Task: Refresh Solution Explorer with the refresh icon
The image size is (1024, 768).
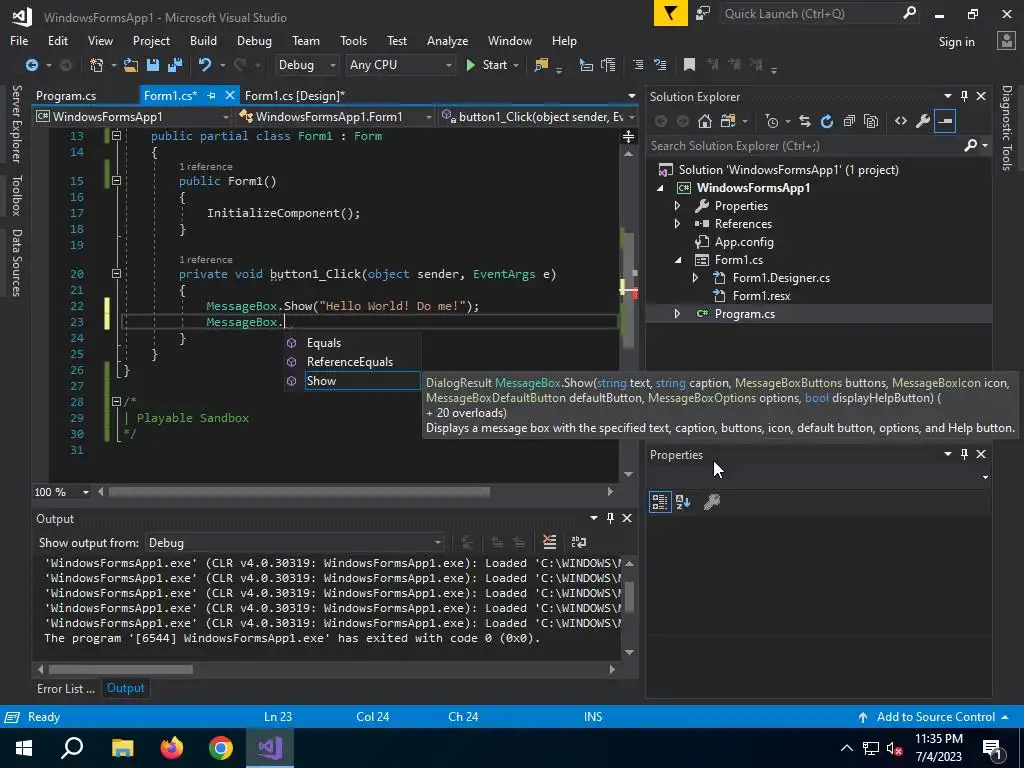Action: click(x=827, y=121)
